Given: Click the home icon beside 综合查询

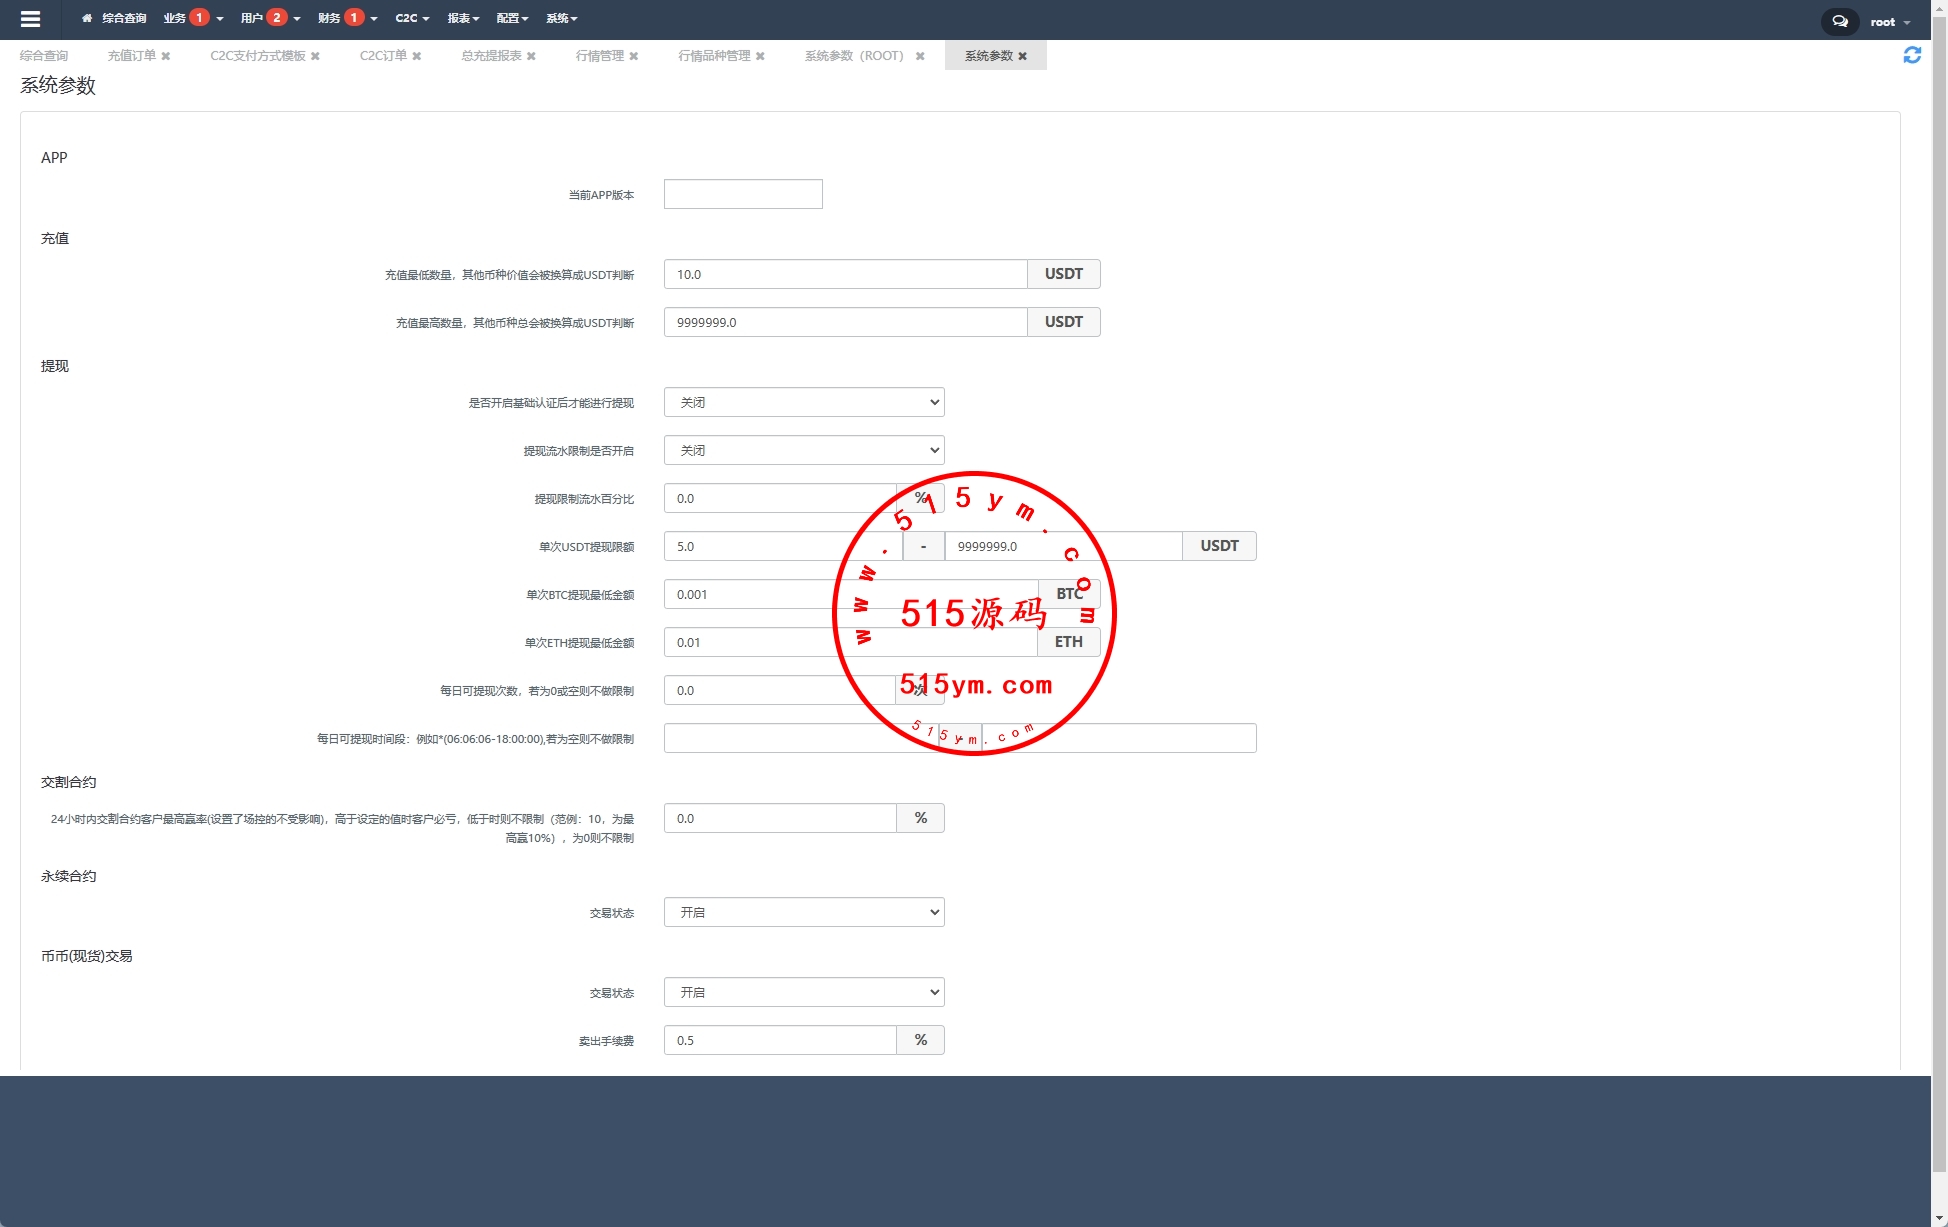Looking at the screenshot, I should 87,18.
